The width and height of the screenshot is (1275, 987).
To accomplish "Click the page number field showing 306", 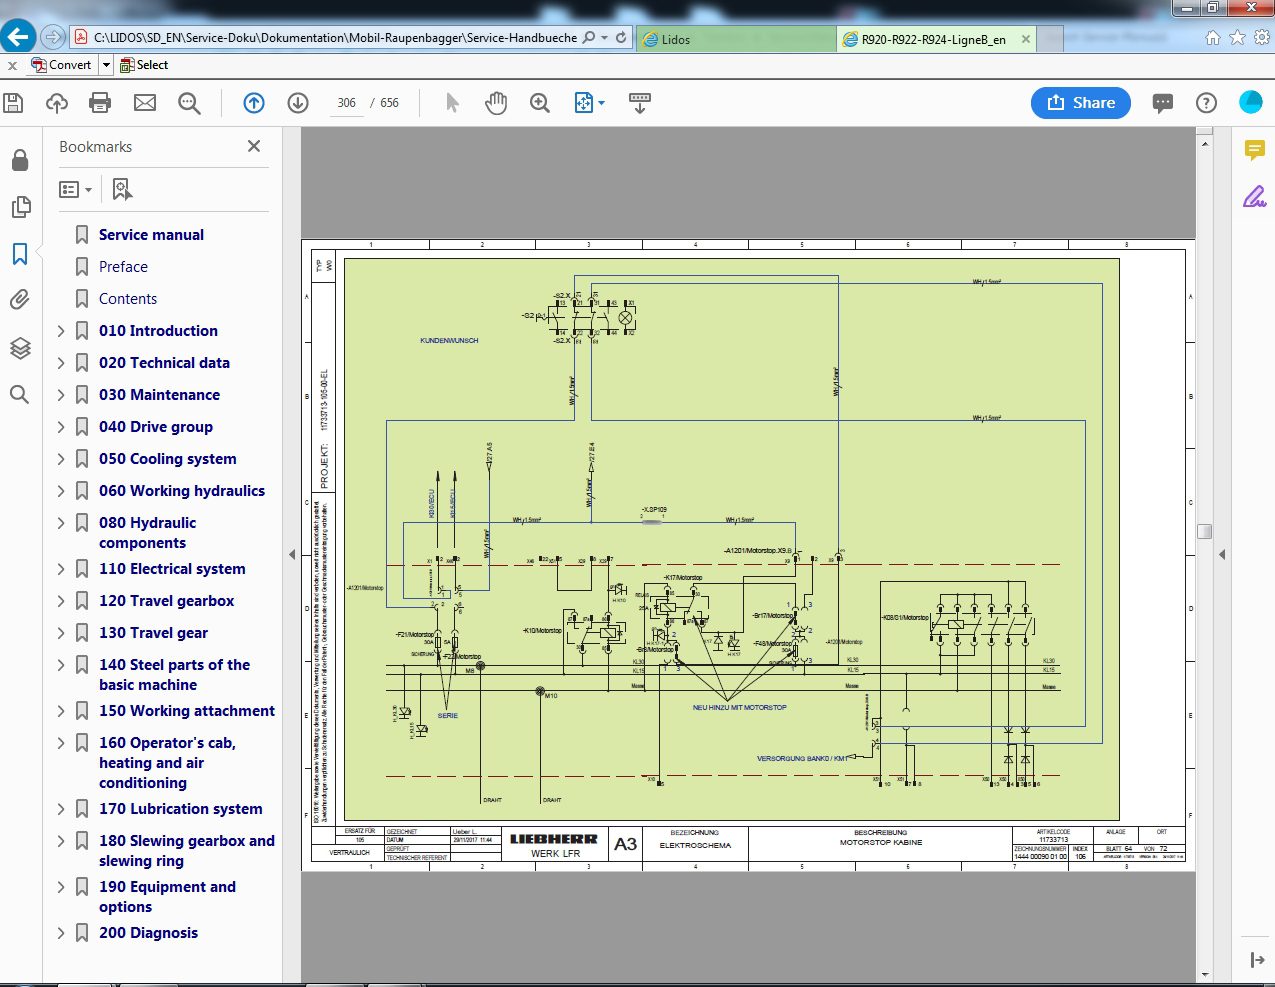I will (346, 103).
